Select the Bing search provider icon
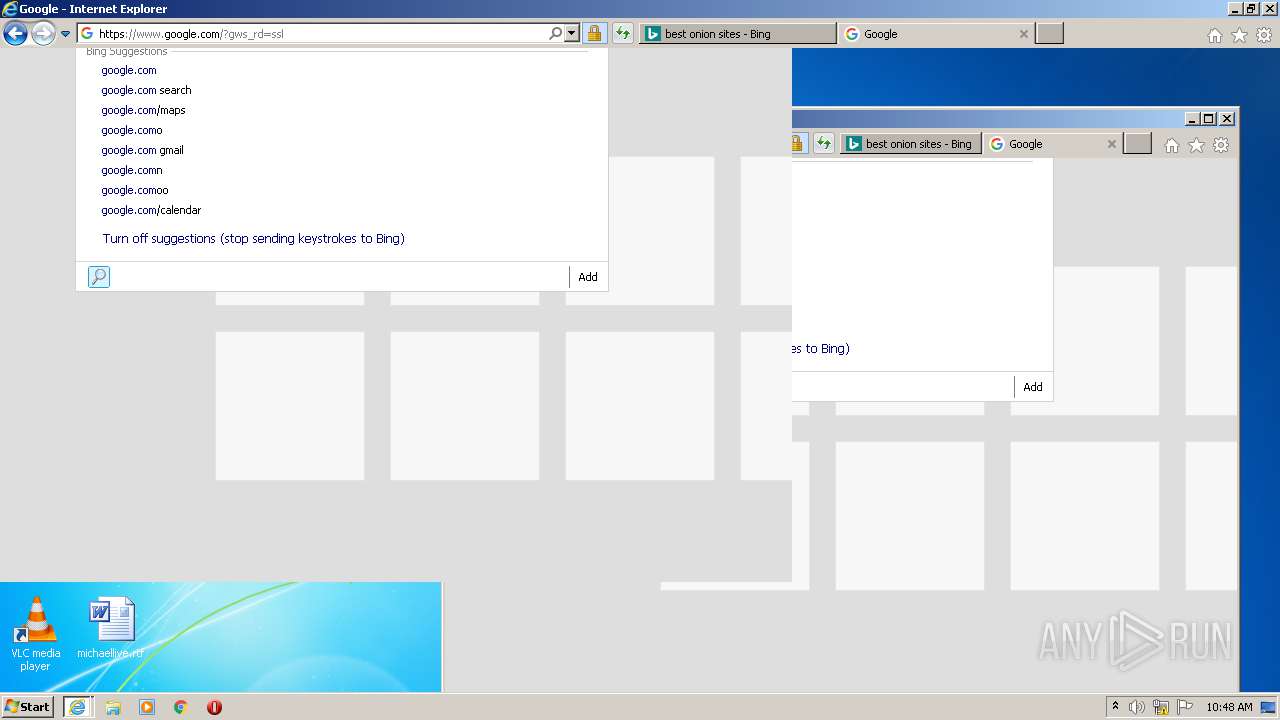Screen dimensions: 1280x720 point(99,277)
